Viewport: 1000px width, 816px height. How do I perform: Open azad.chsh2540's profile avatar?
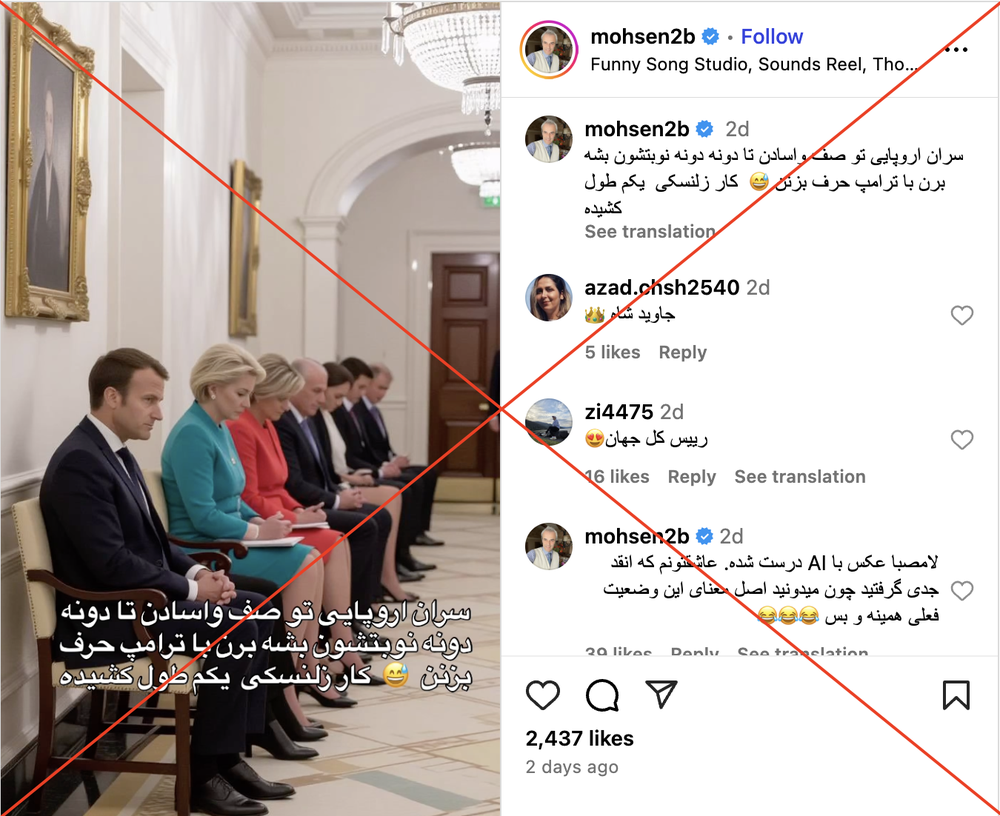pos(548,297)
